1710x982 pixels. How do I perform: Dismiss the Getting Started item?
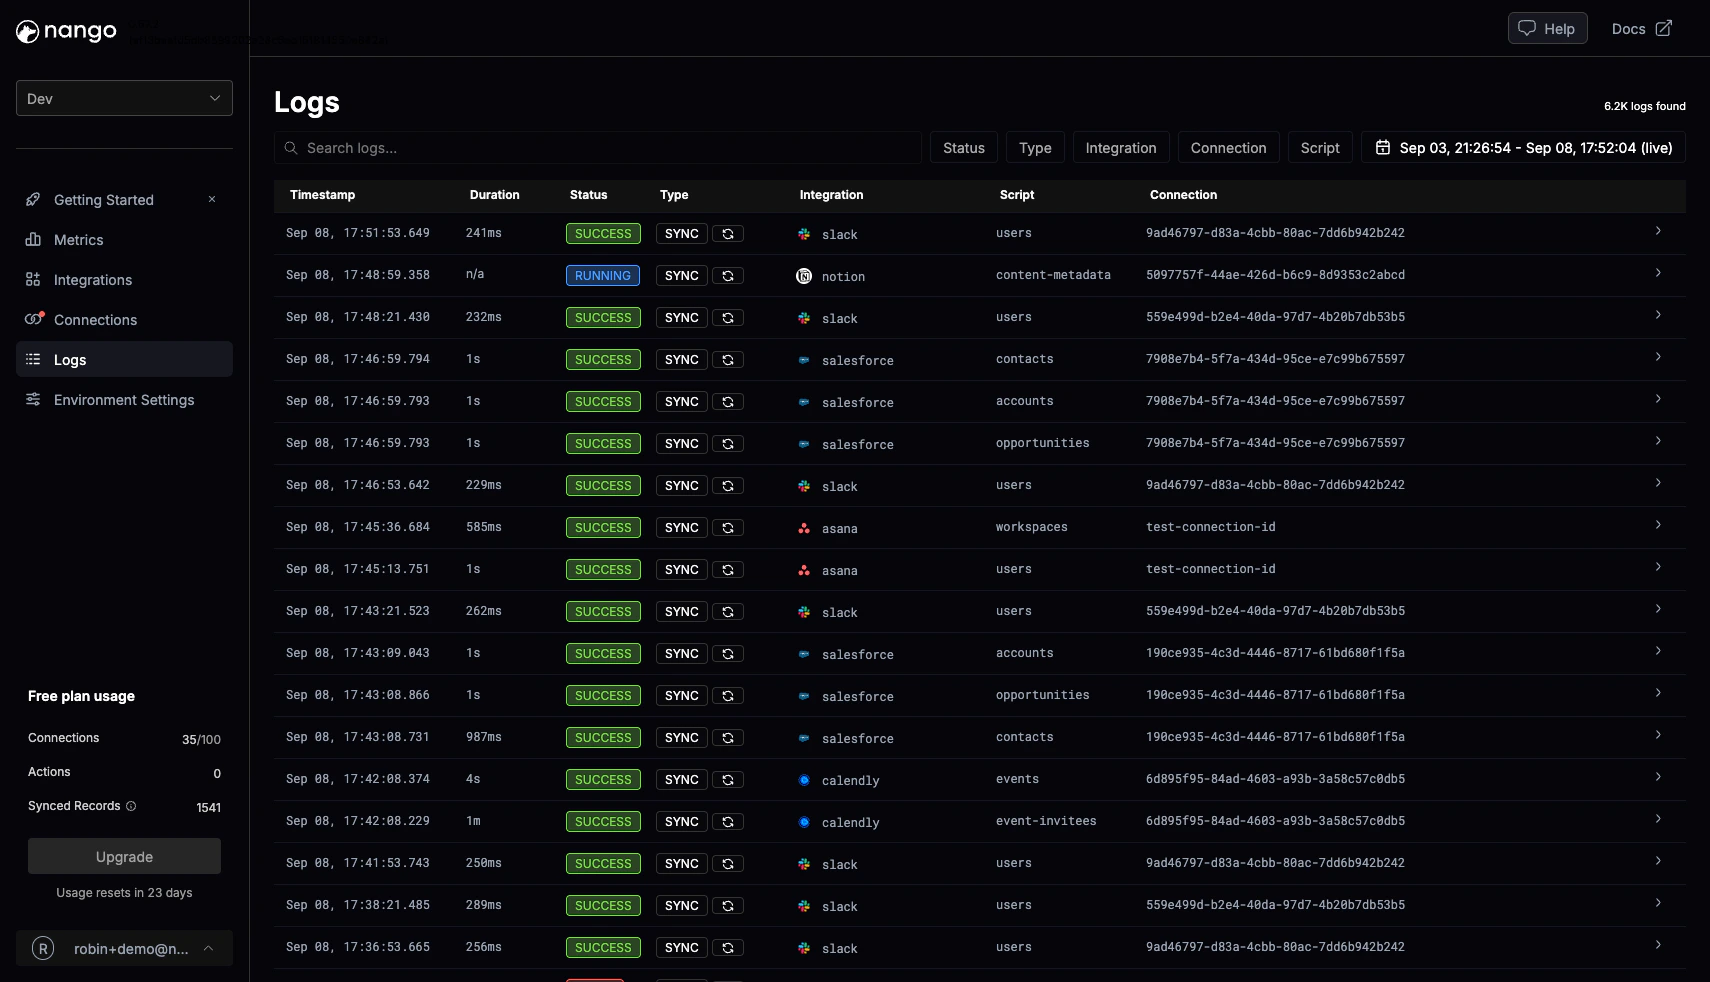pyautogui.click(x=212, y=199)
